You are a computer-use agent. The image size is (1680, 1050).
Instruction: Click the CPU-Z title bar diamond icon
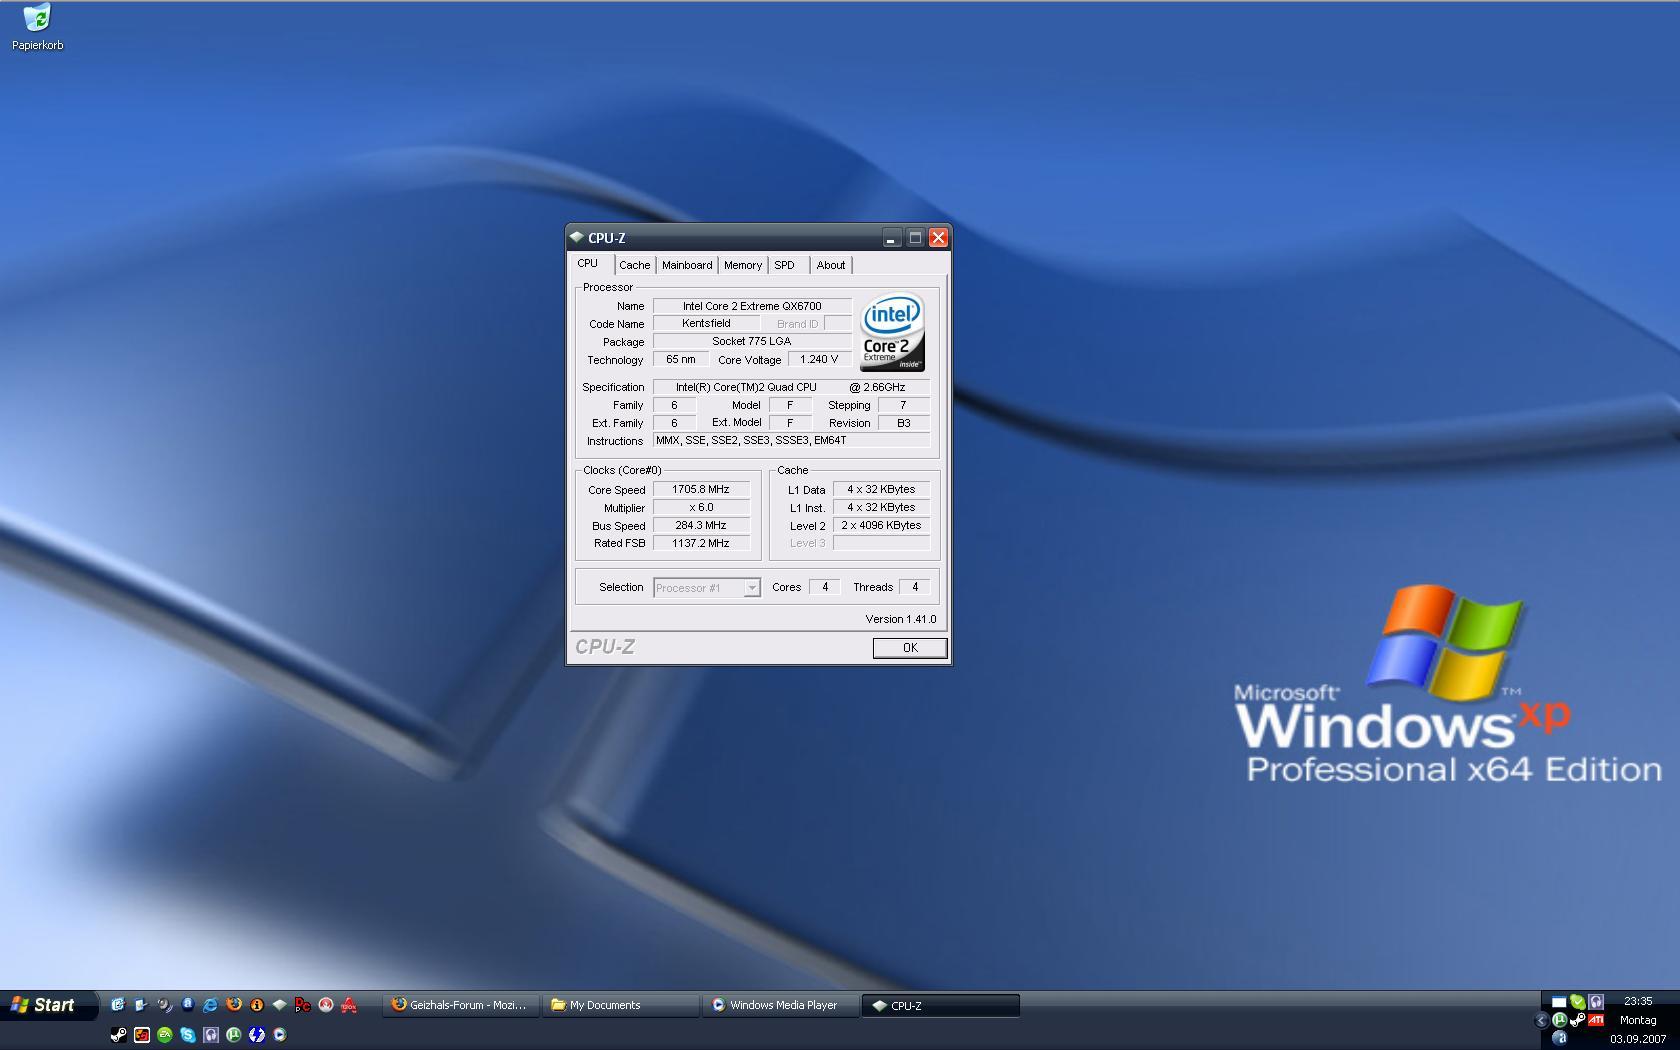pyautogui.click(x=576, y=237)
